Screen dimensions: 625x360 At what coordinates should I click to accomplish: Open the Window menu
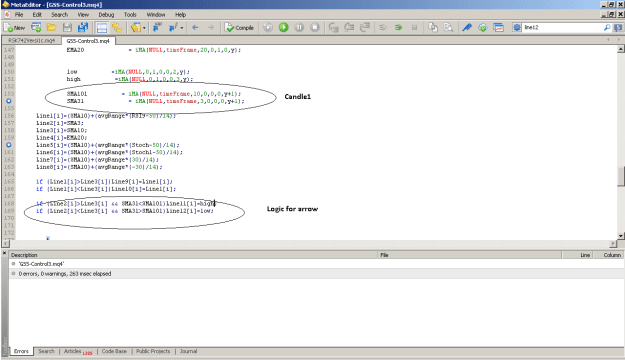(x=156, y=14)
